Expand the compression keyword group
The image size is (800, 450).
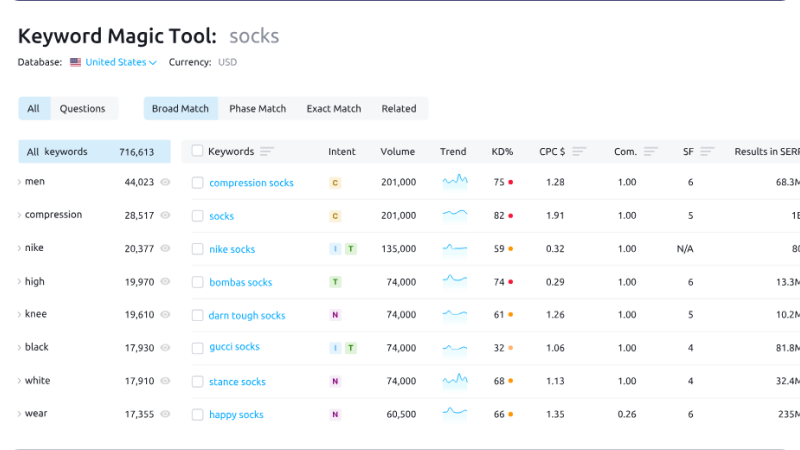tap(19, 215)
